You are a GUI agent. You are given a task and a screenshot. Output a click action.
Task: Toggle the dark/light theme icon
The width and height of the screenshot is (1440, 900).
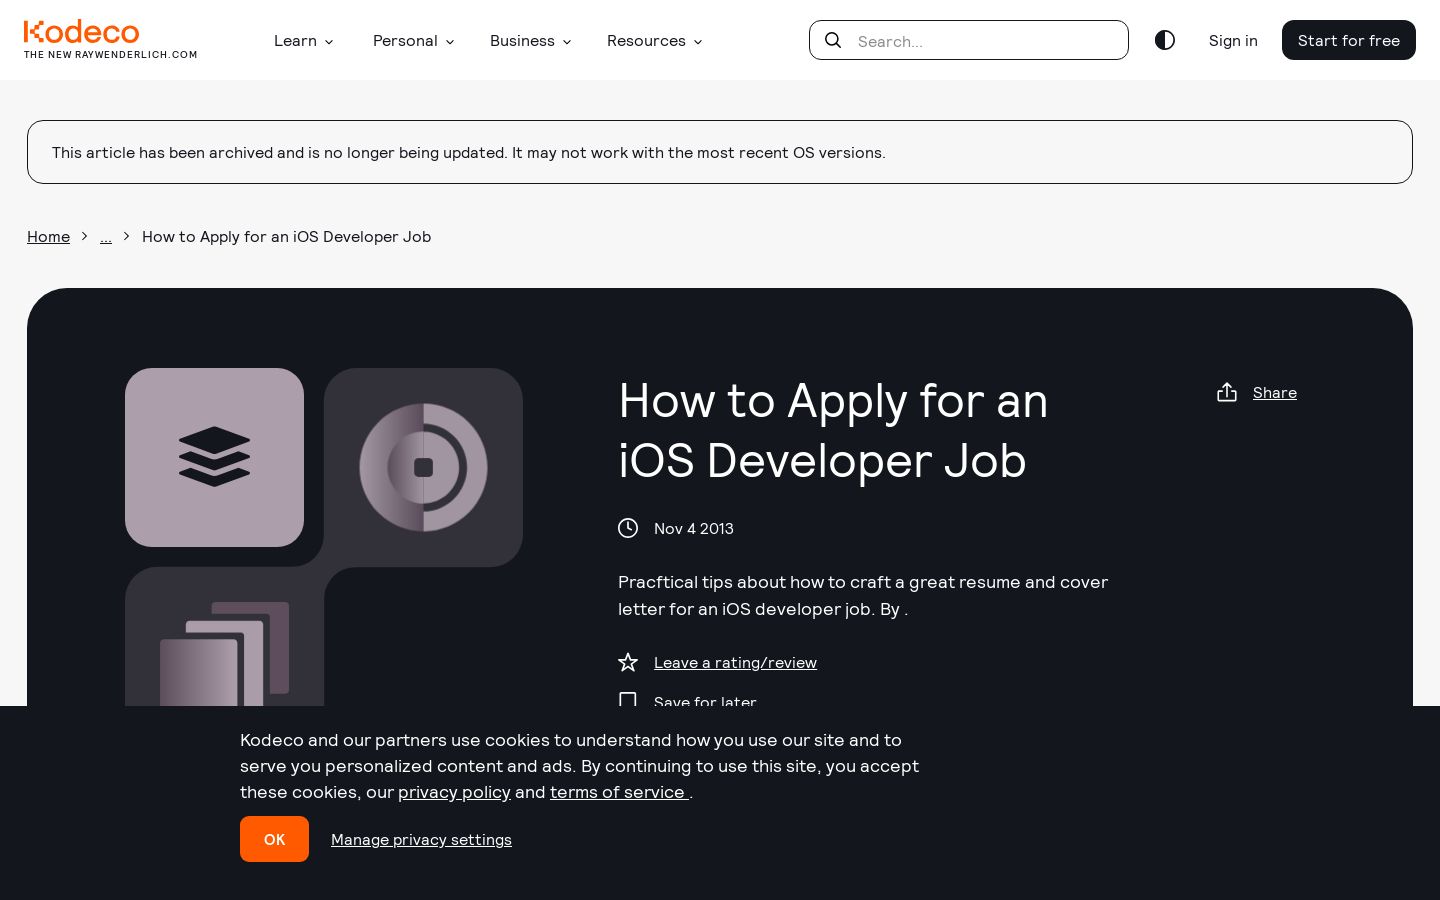[x=1165, y=40]
